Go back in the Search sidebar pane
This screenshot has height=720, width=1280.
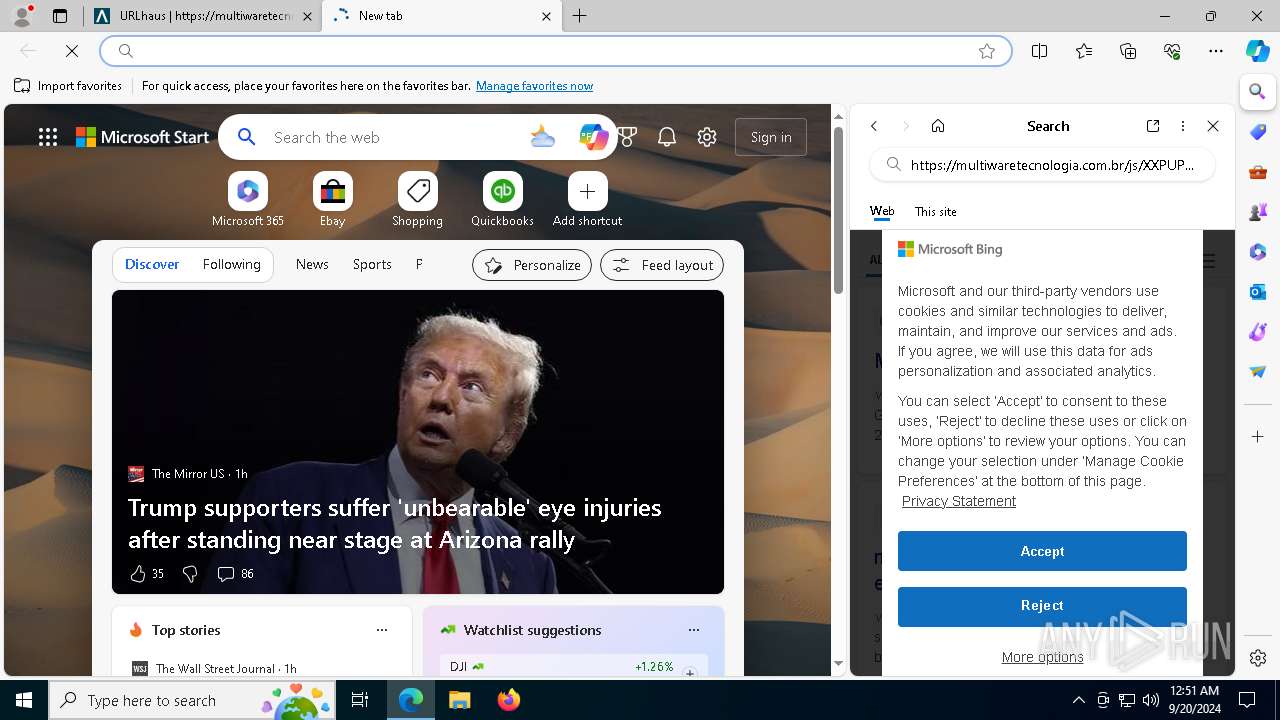(x=874, y=126)
